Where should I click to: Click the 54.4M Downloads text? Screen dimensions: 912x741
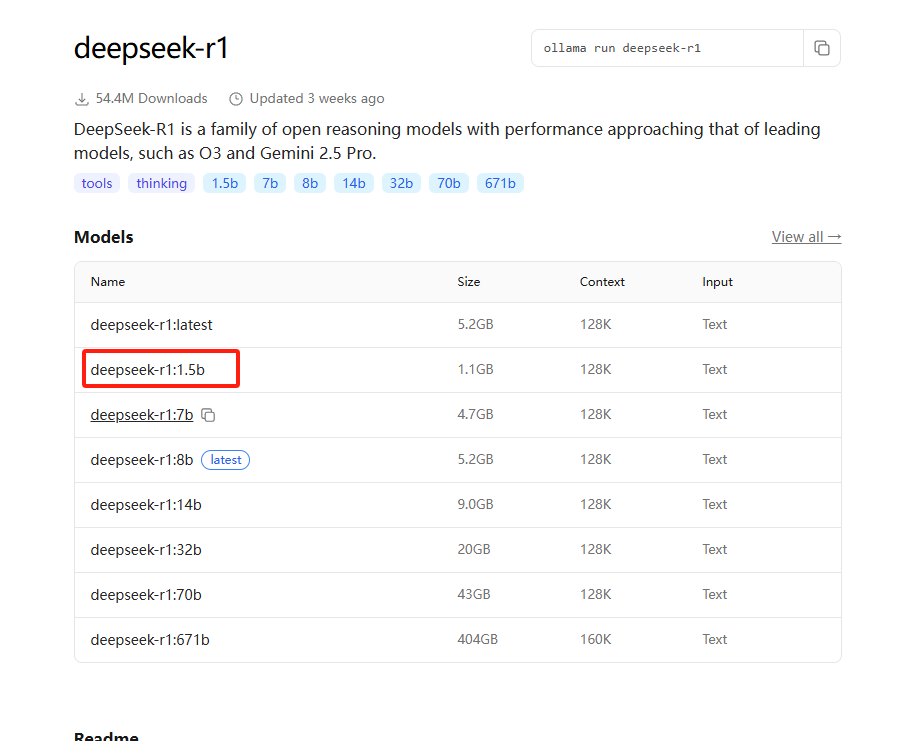pos(151,99)
